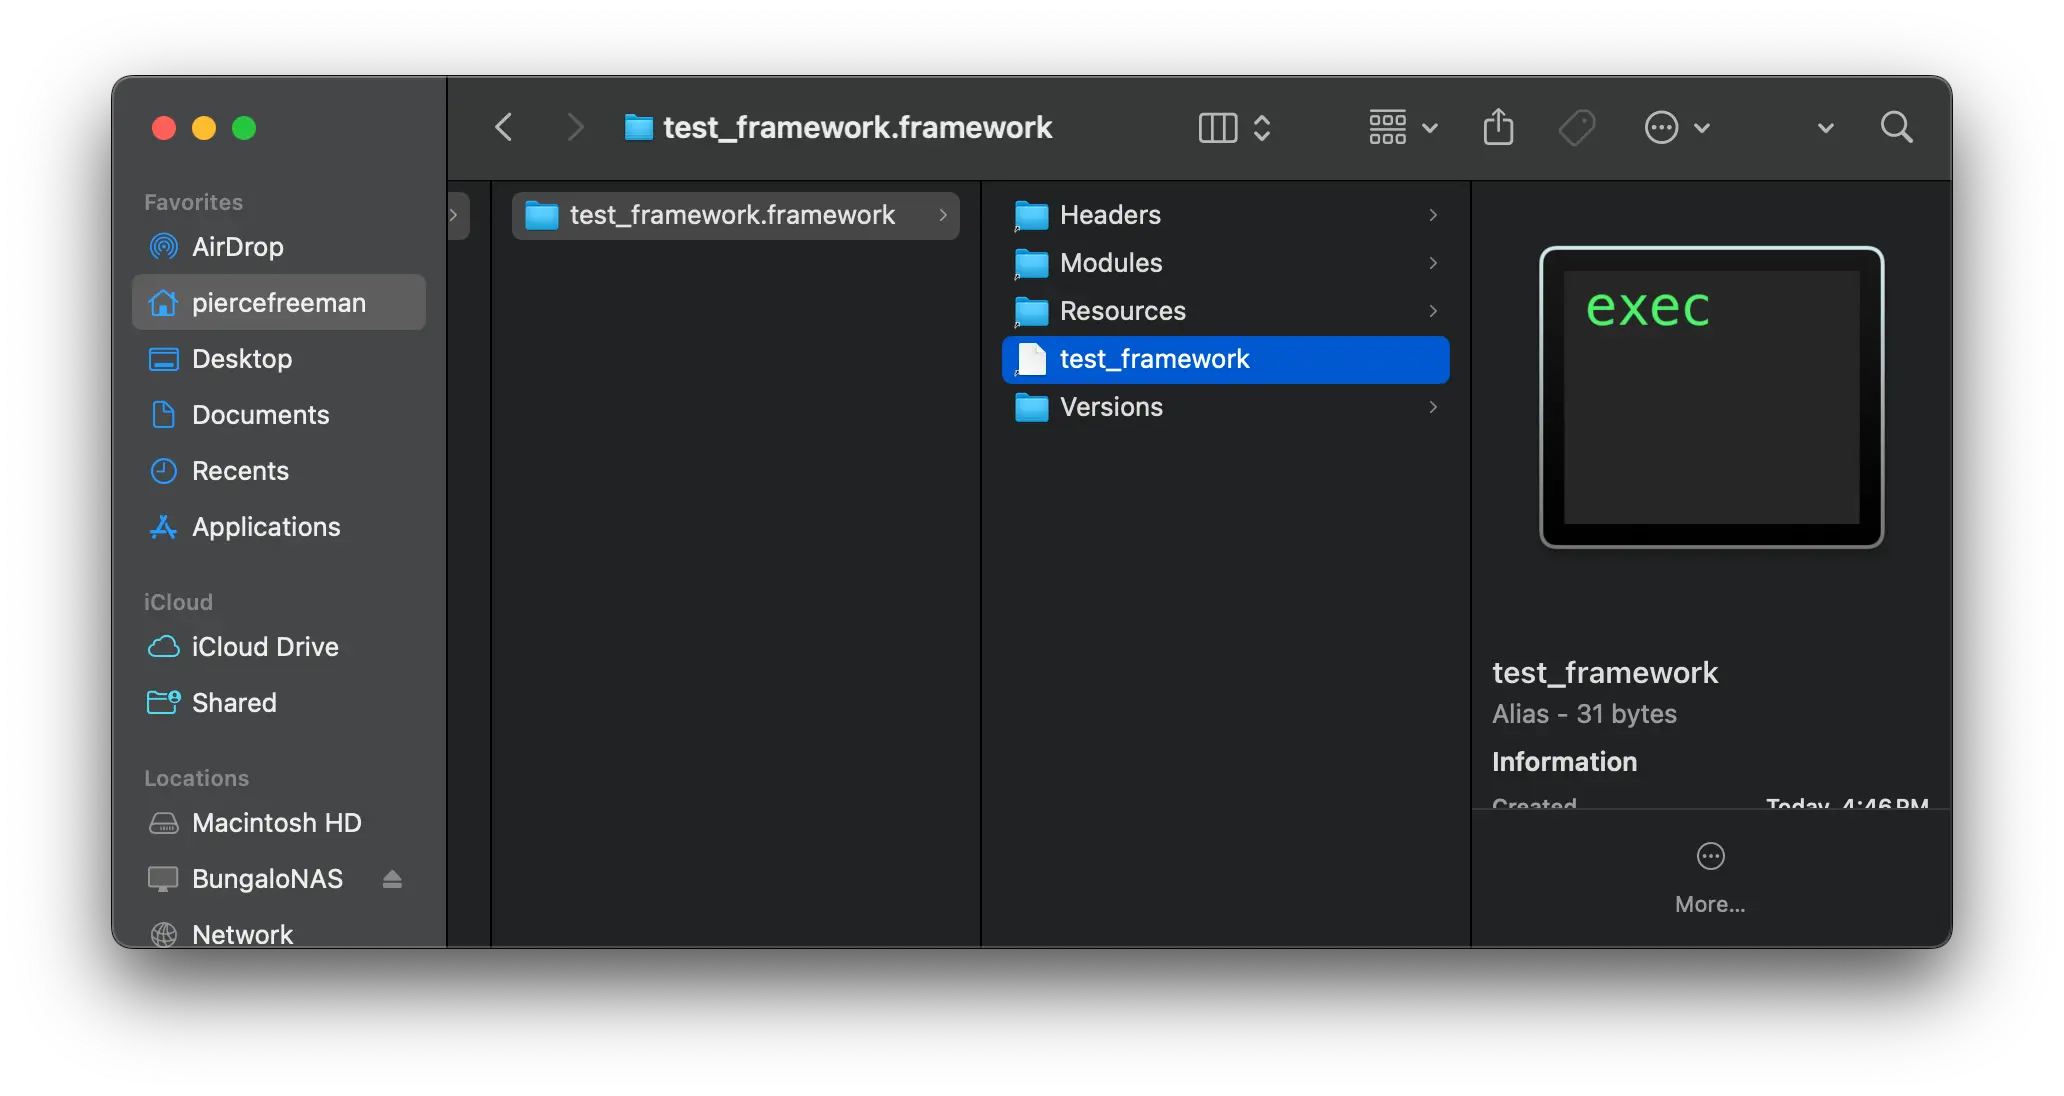Click the Share icon in the toolbar
Image resolution: width=2064 pixels, height=1096 pixels.
1497,127
